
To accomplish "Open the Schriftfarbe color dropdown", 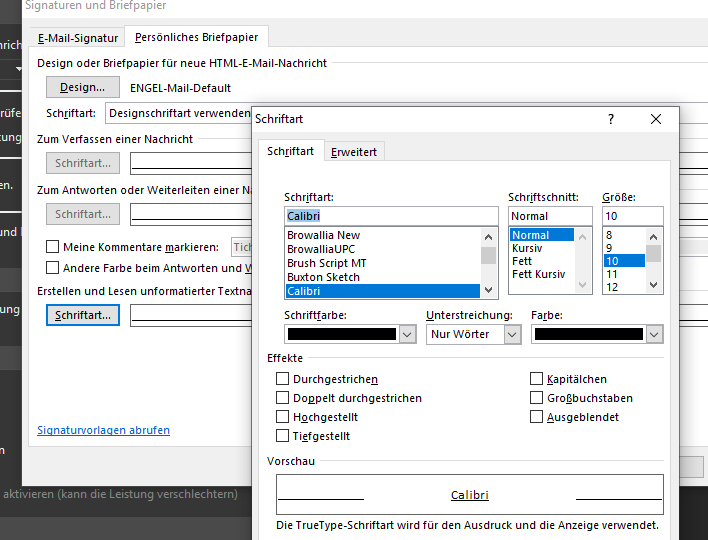I will [x=407, y=335].
